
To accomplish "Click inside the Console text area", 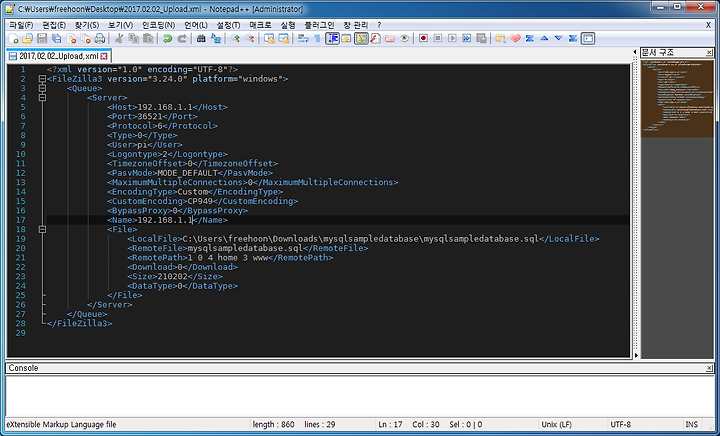I will click(360, 396).
